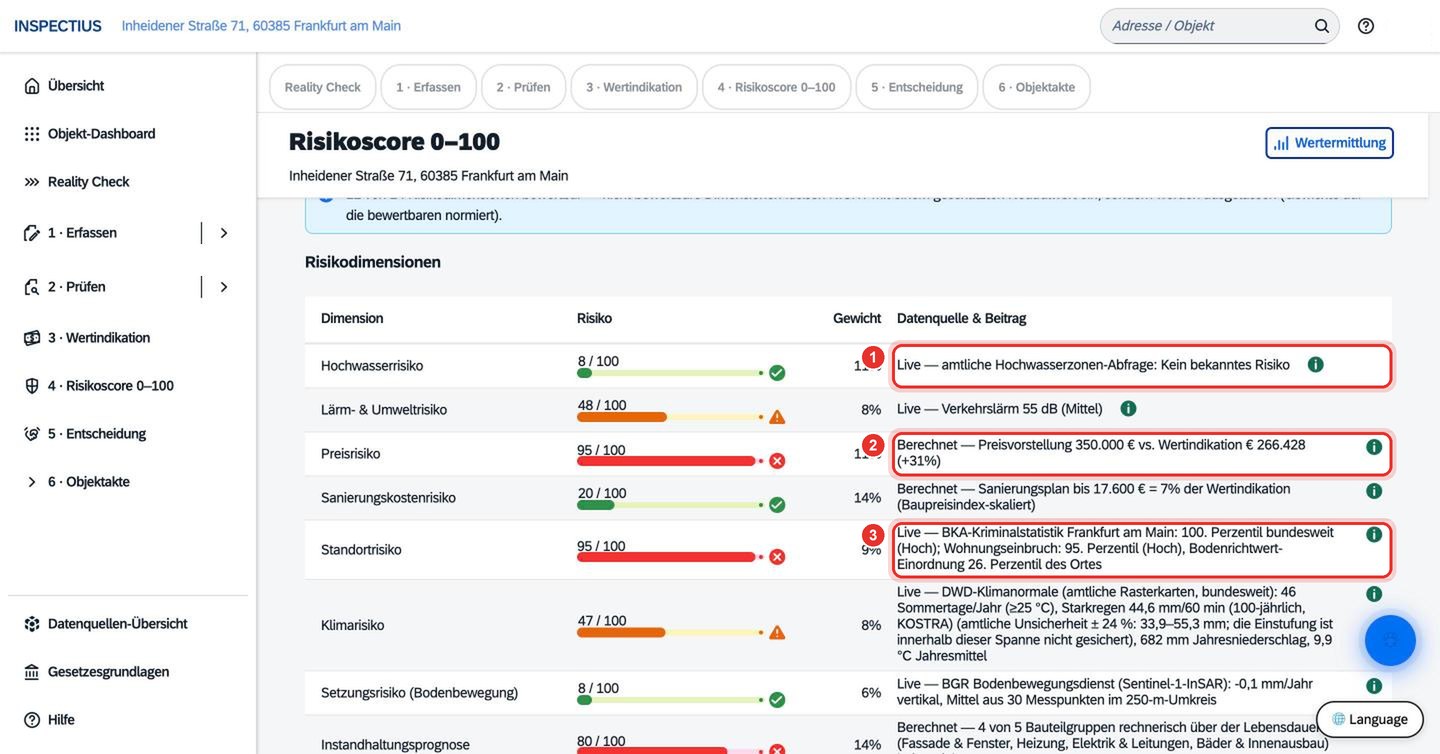Select the Reality Check tab

(323, 87)
